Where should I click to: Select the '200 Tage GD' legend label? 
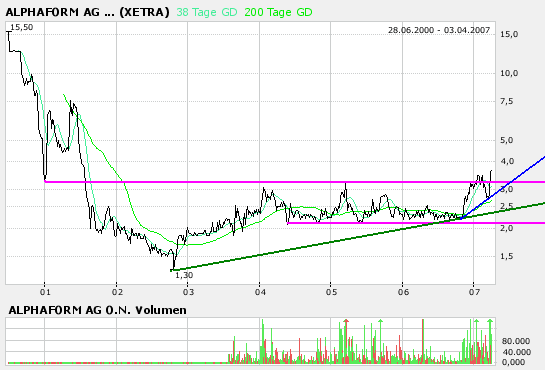(278, 13)
